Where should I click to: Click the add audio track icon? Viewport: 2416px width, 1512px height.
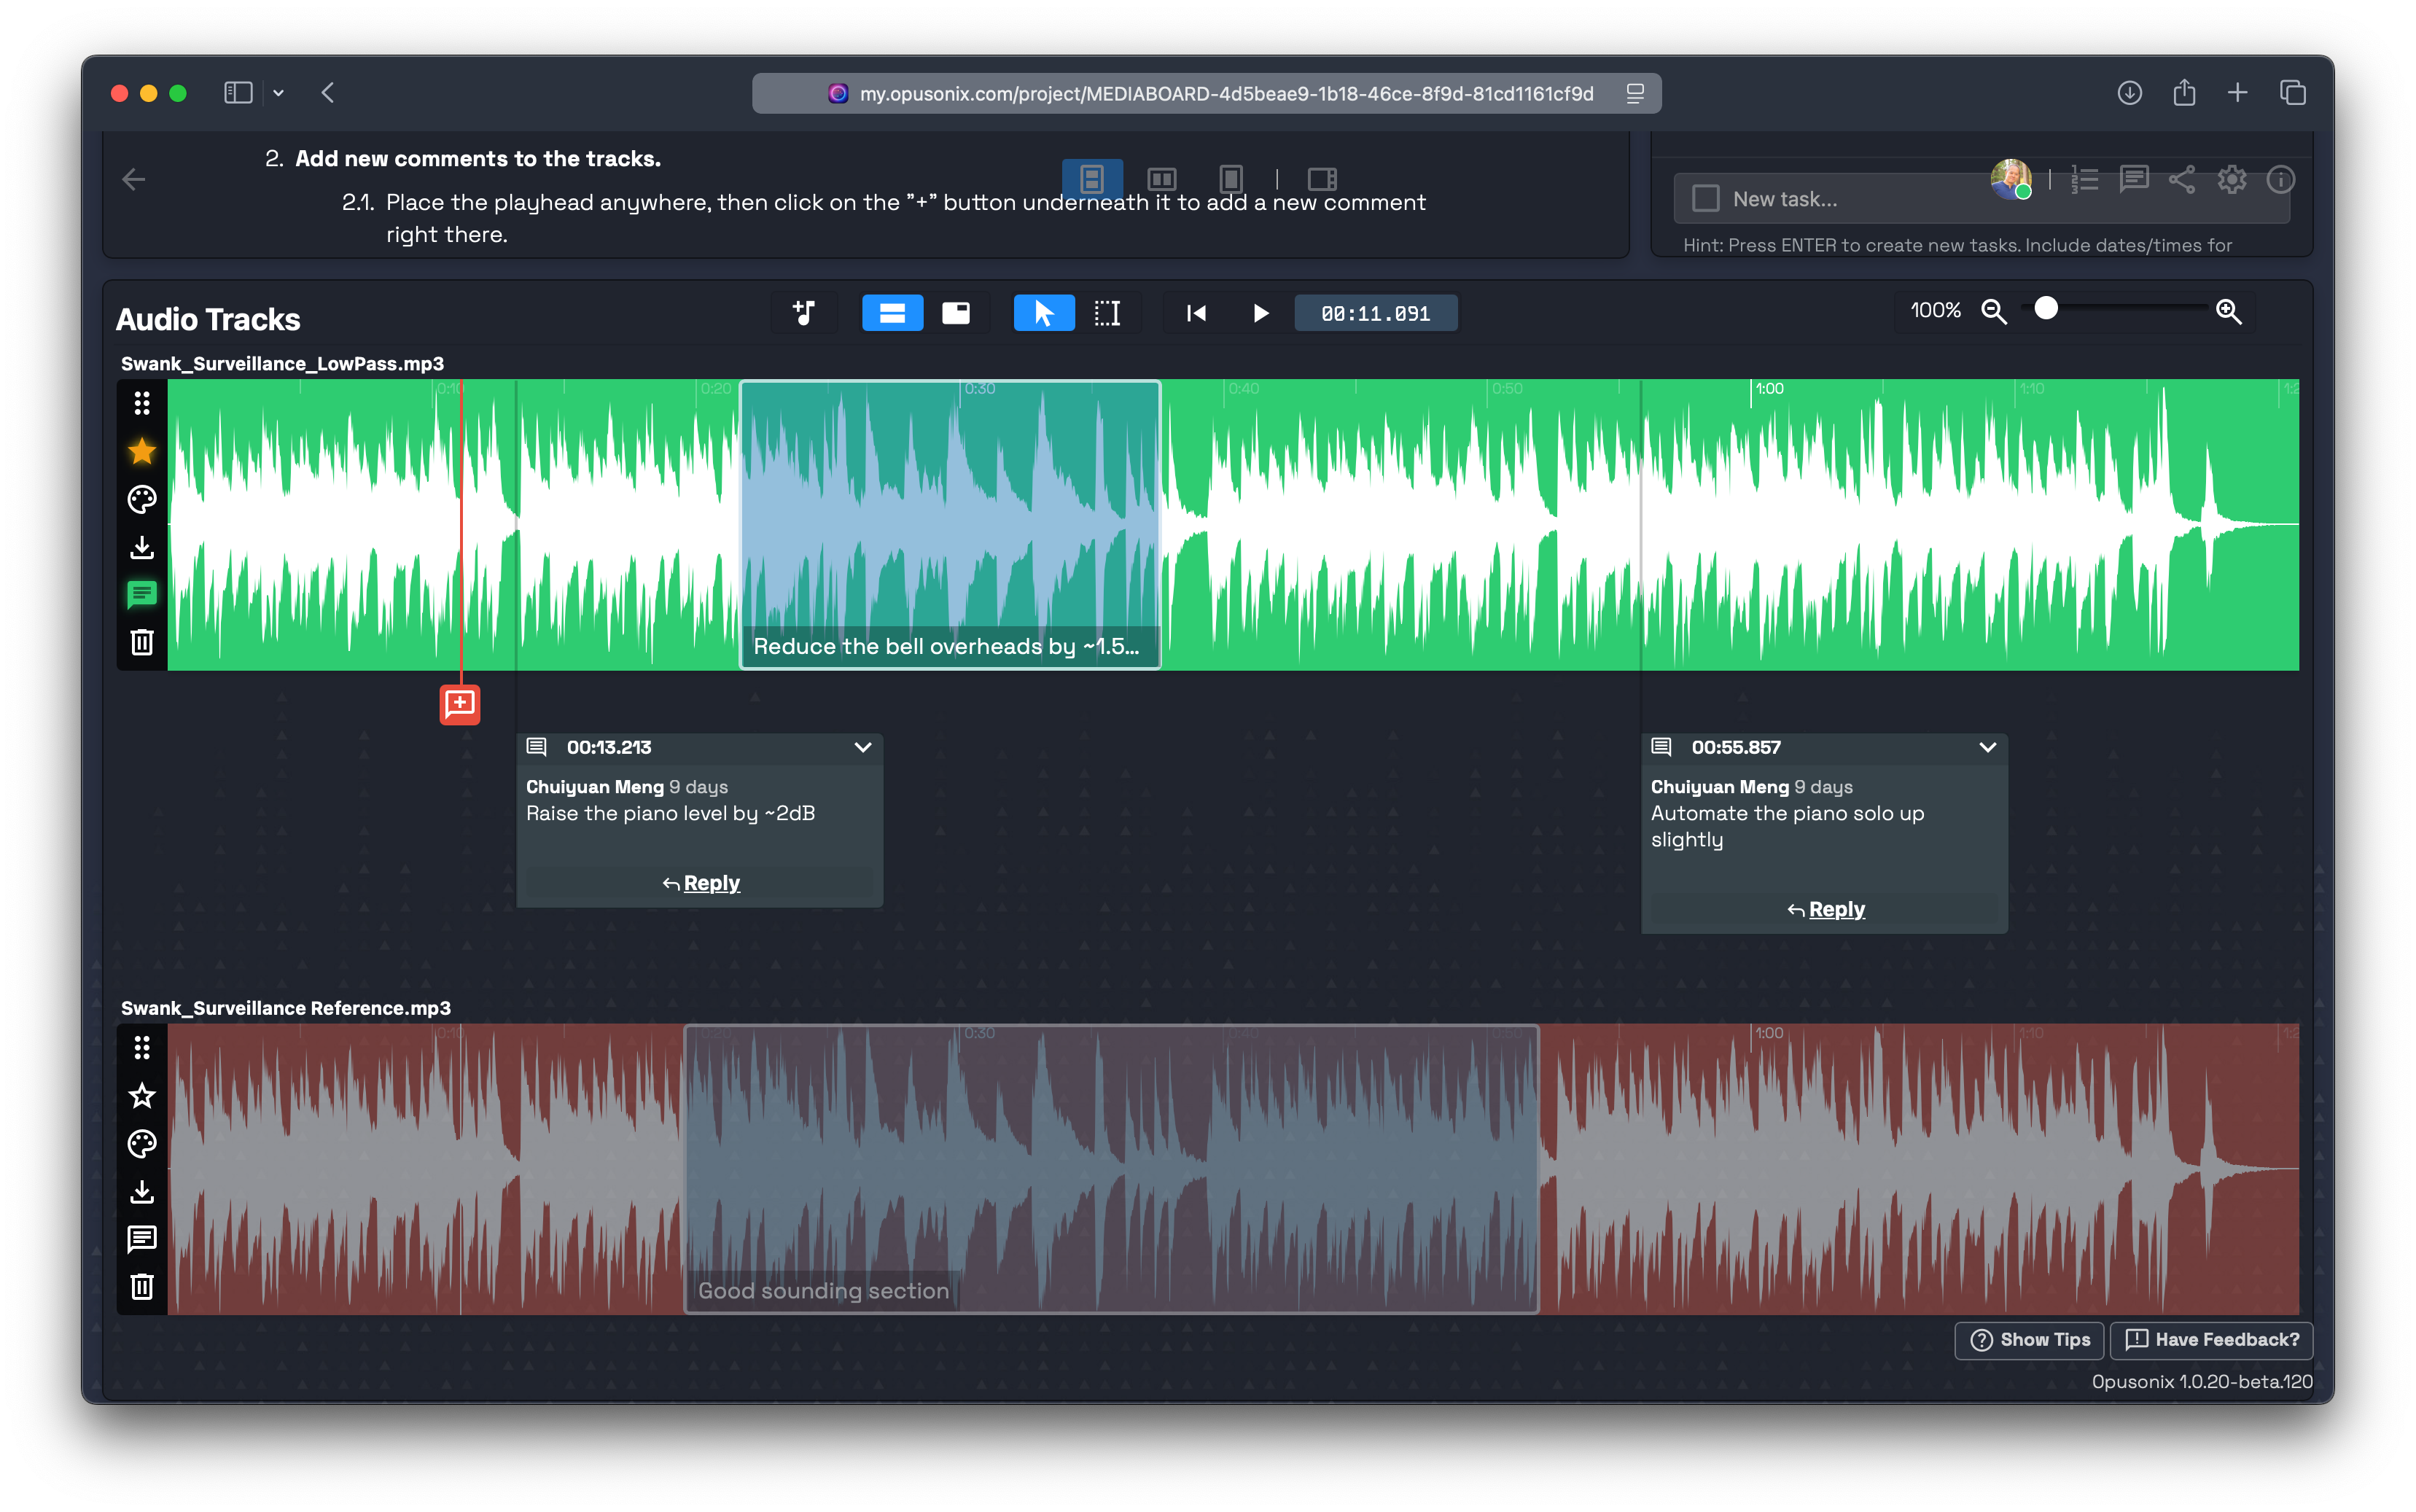tap(804, 313)
